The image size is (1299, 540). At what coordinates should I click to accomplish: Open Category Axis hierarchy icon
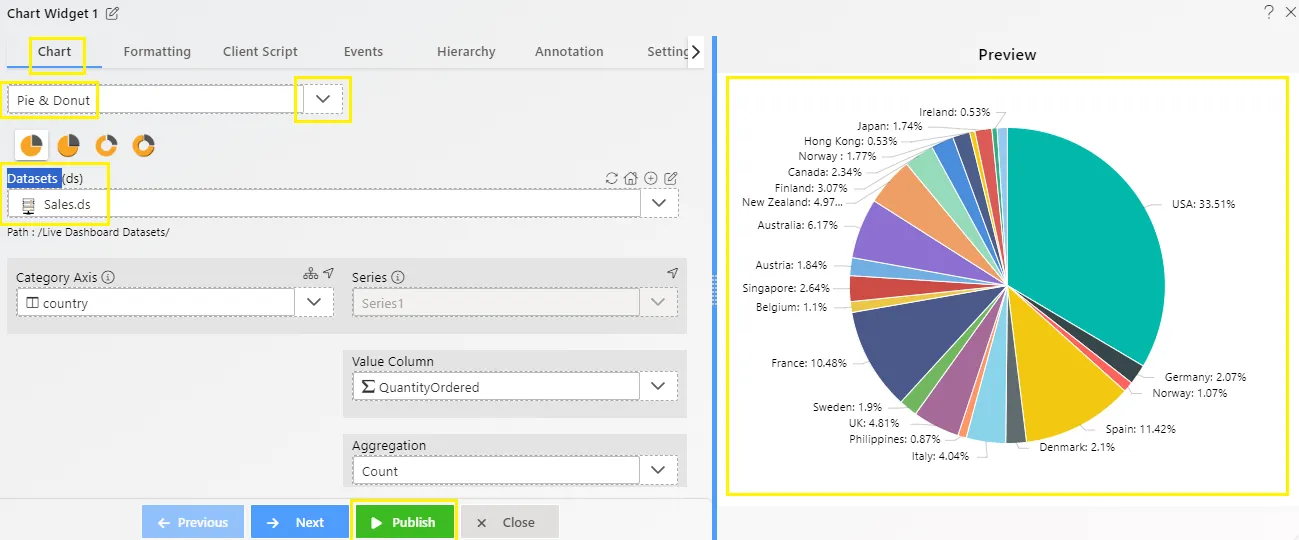point(310,273)
